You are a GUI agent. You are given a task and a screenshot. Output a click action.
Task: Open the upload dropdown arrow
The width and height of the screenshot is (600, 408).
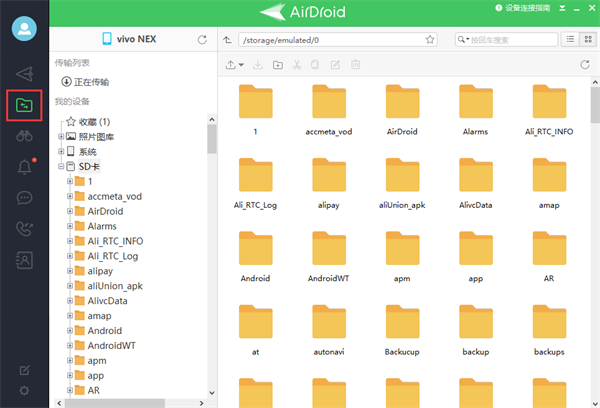coord(241,65)
